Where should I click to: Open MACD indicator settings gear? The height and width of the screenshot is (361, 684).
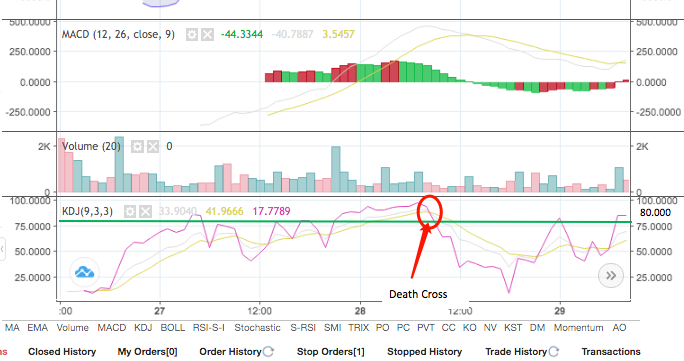point(192,34)
